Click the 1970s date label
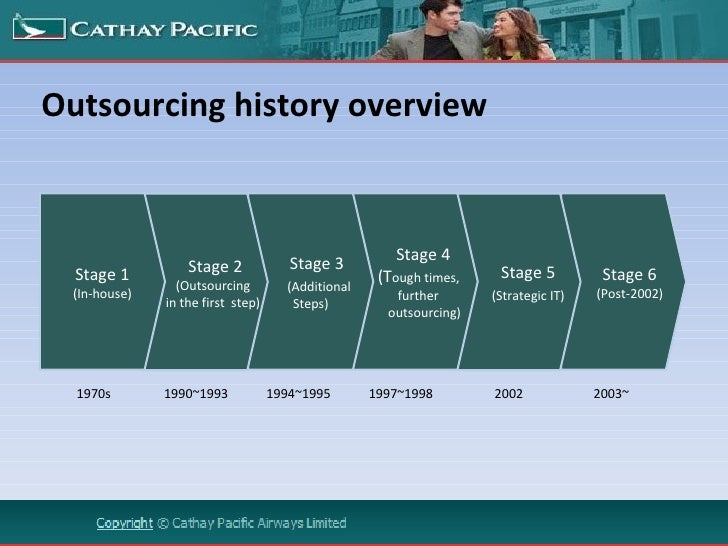 (93, 394)
